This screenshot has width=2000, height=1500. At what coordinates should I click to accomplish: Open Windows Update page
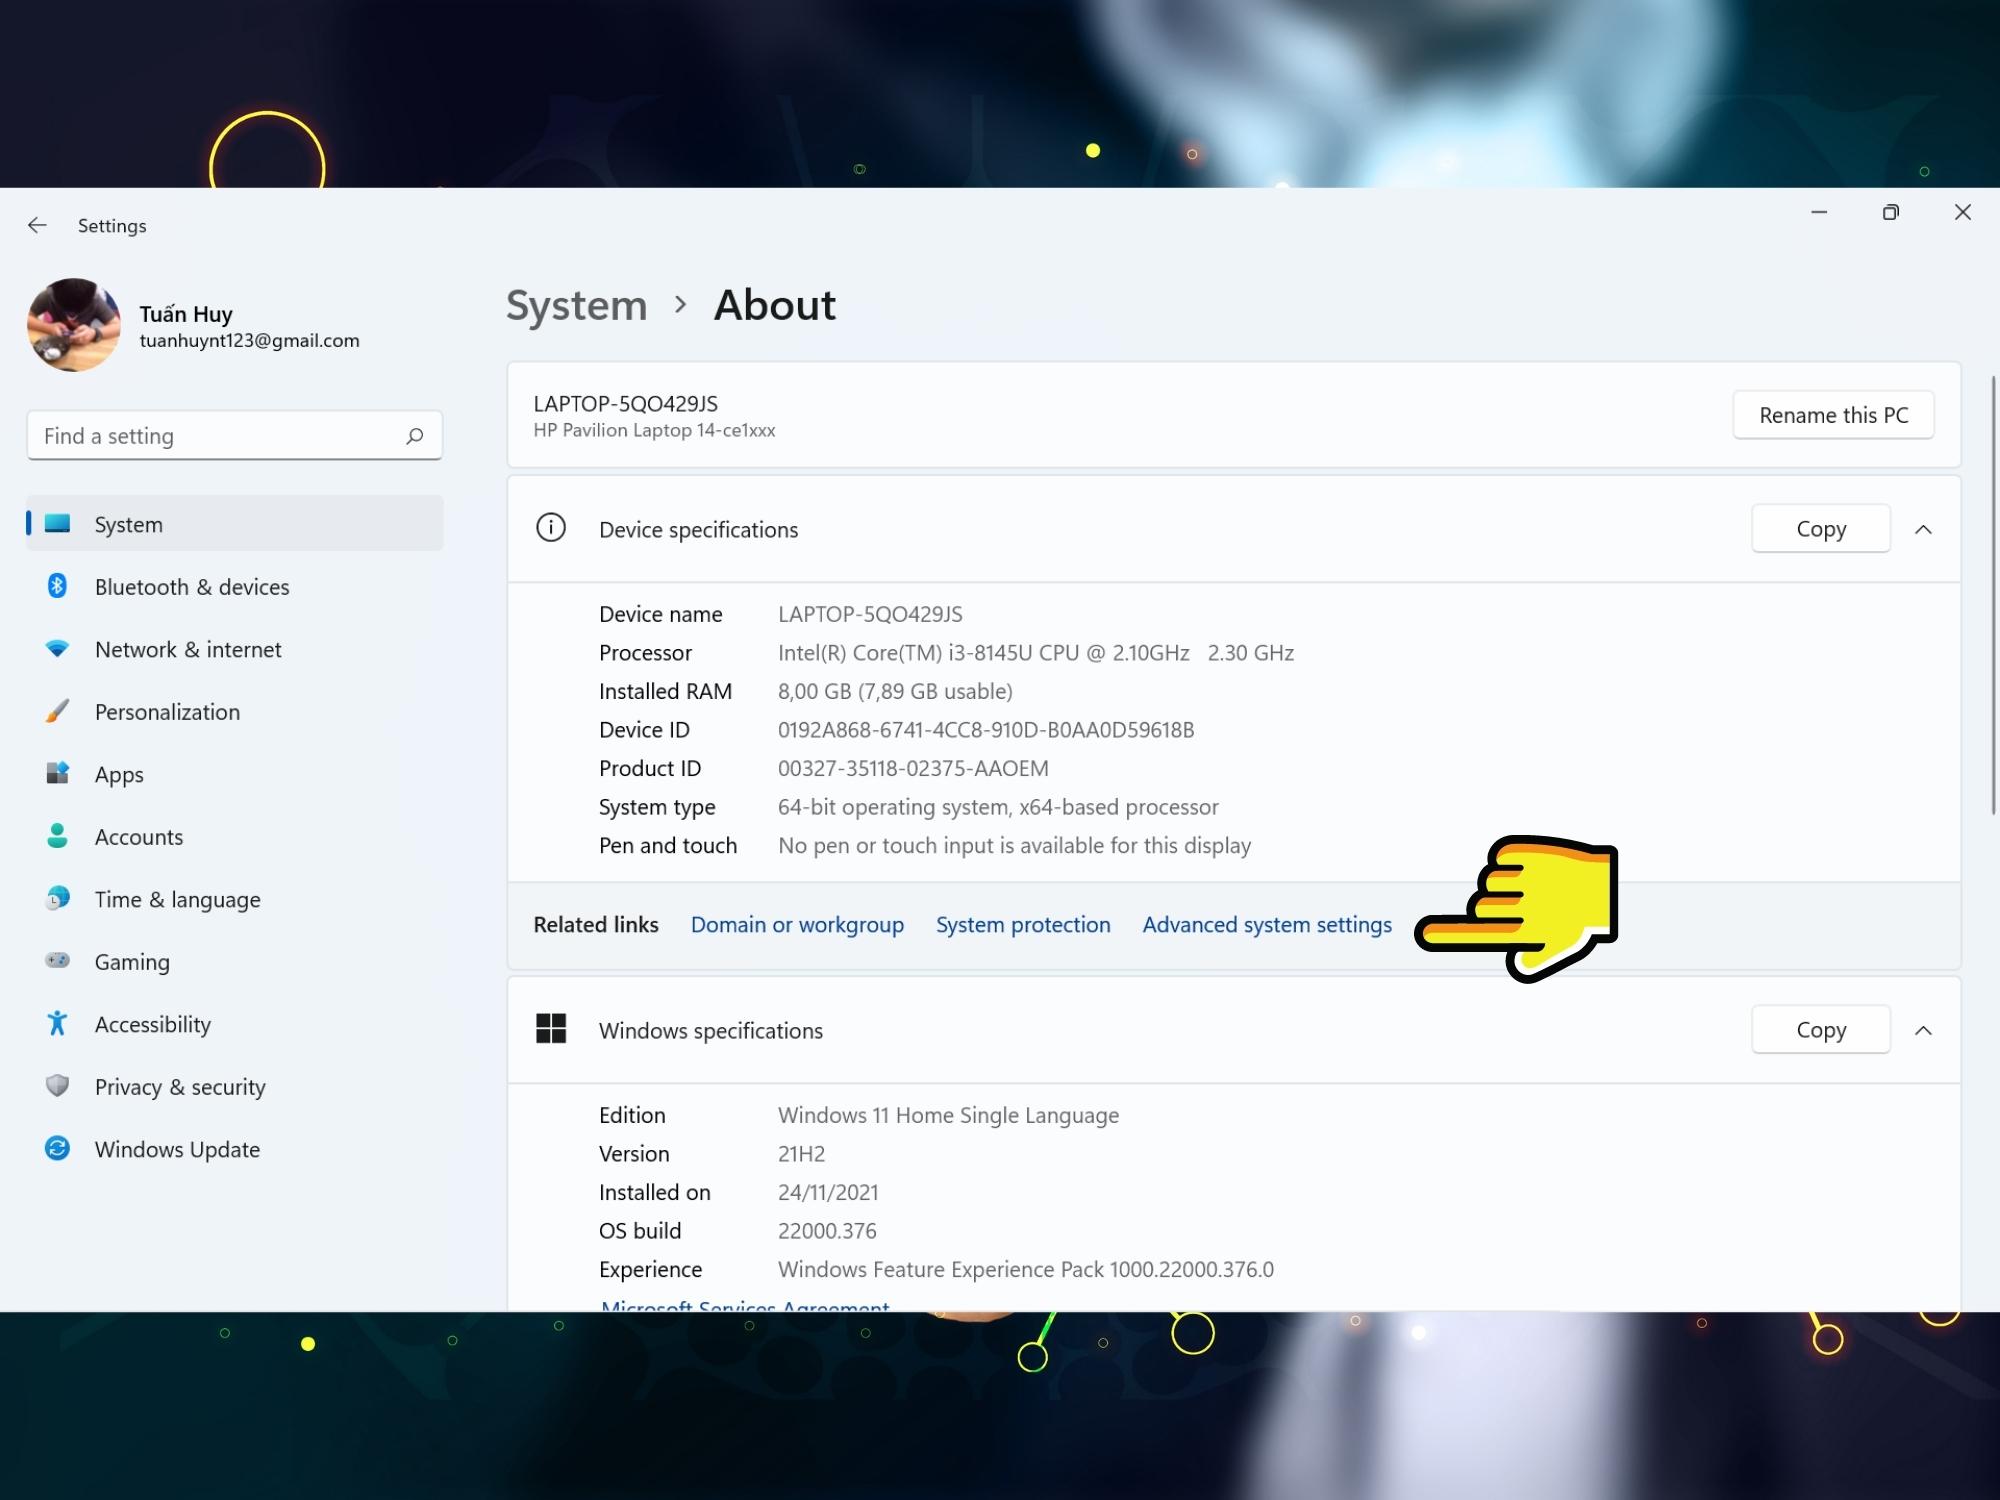tap(235, 1149)
